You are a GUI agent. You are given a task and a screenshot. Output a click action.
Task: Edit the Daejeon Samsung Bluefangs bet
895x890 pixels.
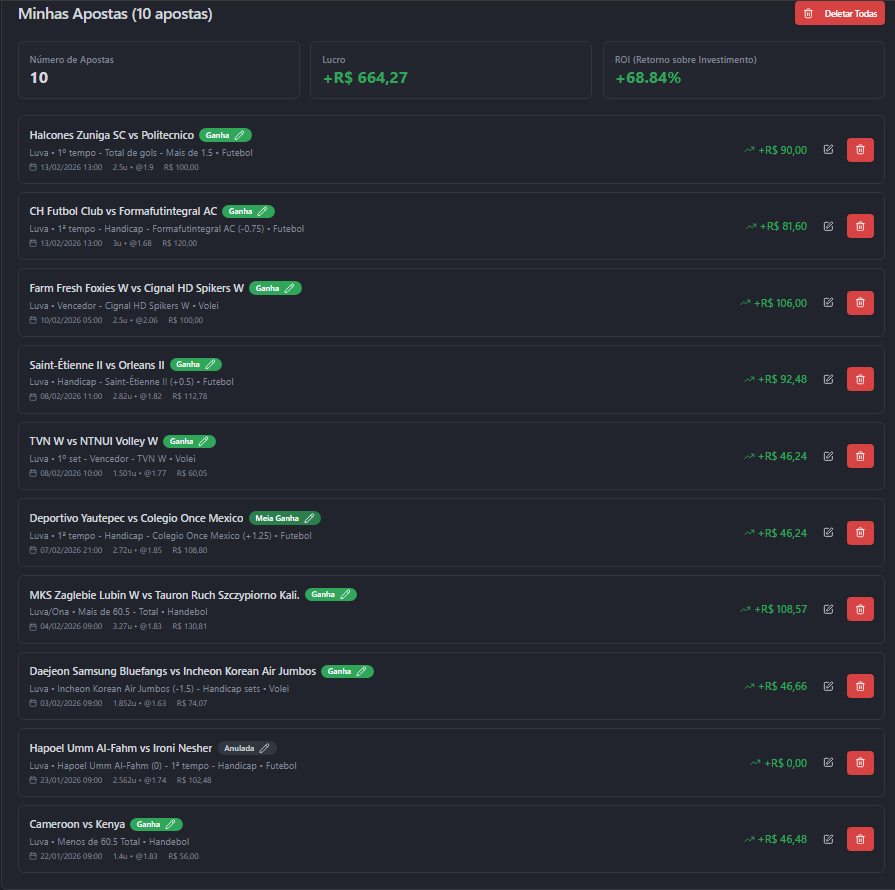point(828,686)
